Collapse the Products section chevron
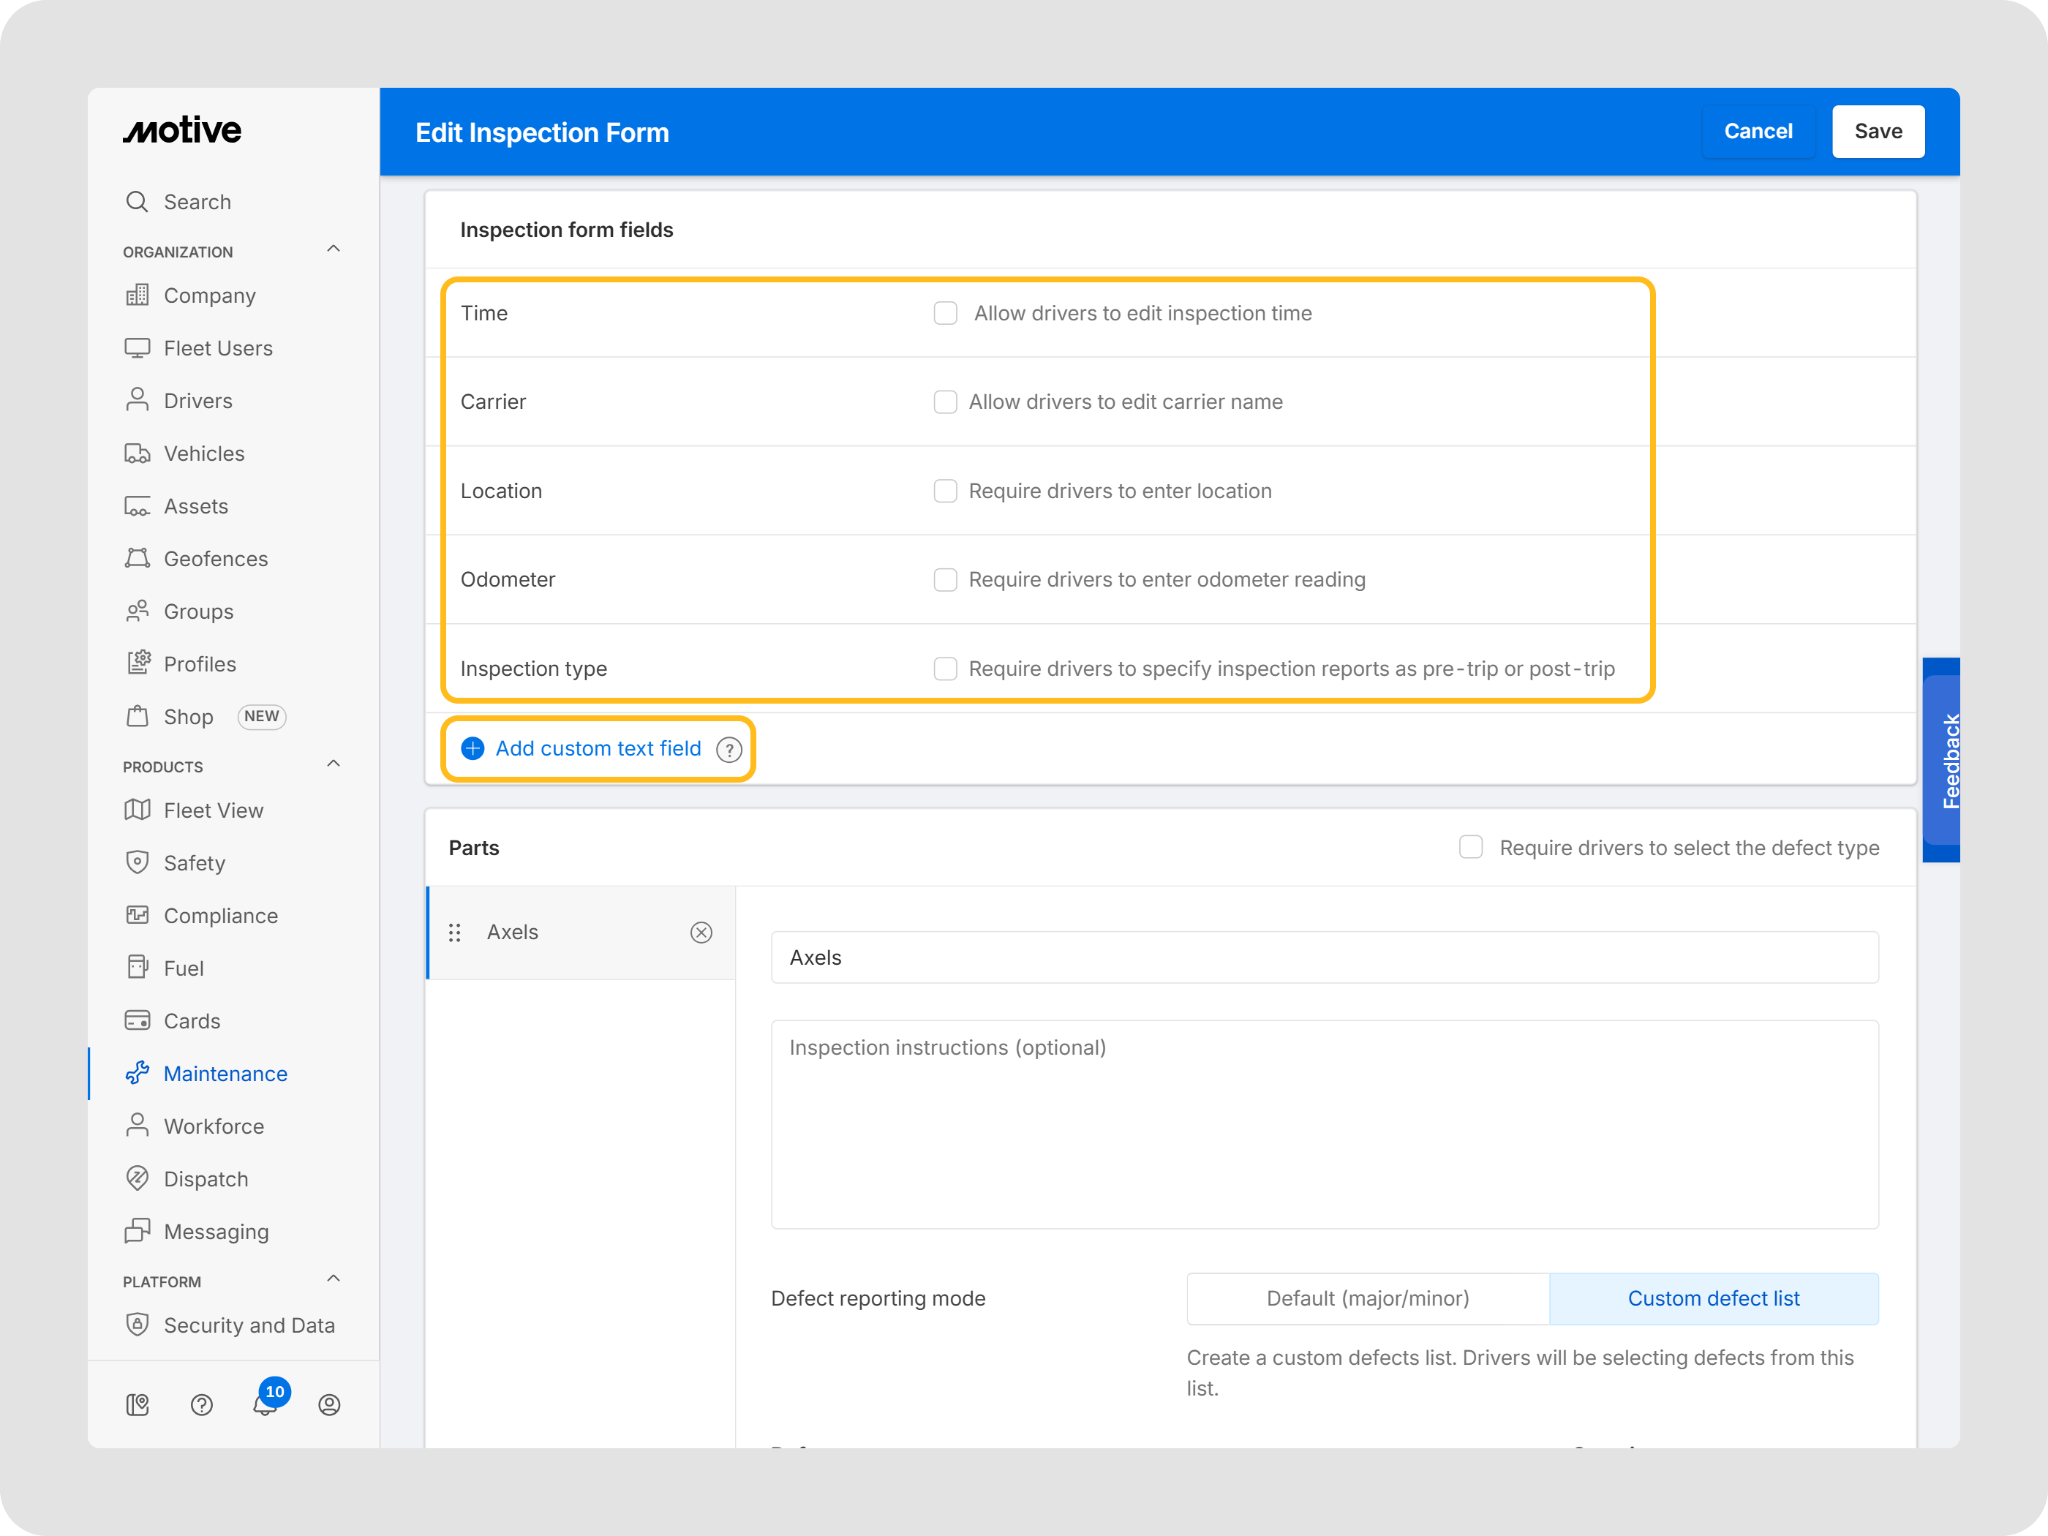2048x1536 pixels. coord(334,764)
